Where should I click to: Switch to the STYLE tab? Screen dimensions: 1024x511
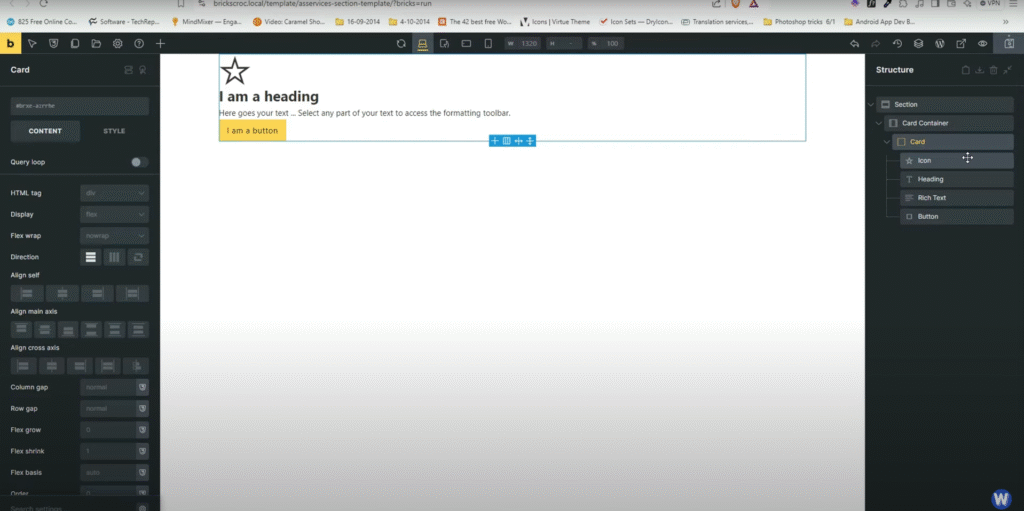click(x=114, y=131)
